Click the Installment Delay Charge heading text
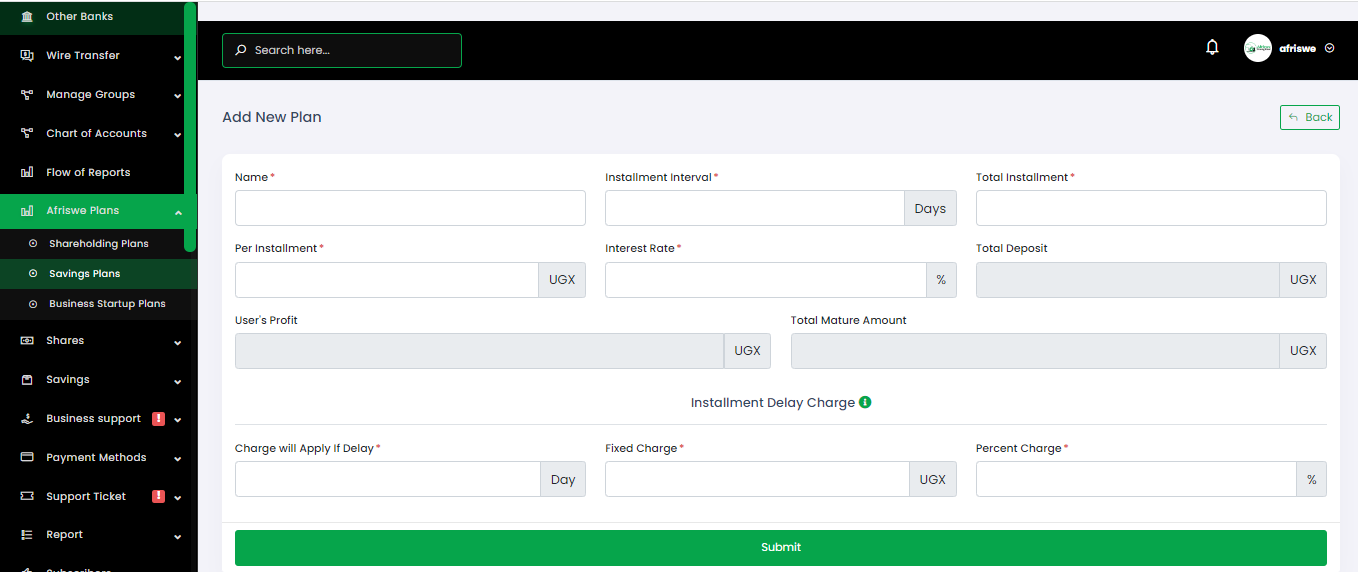The height and width of the screenshot is (572, 1358). (x=773, y=403)
